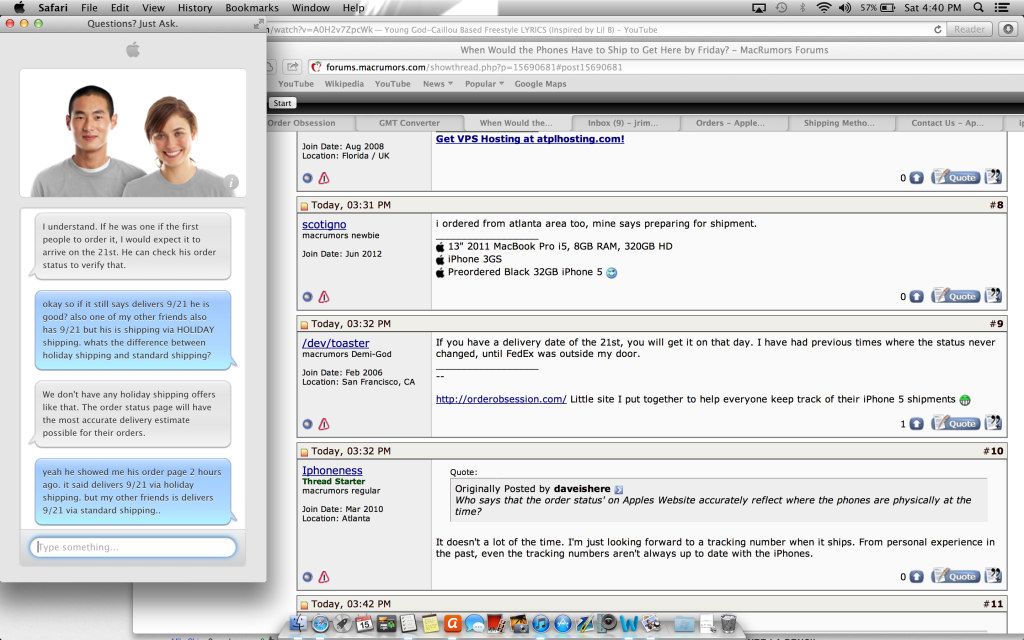Click the report post icon under Iphoneness

point(324,577)
